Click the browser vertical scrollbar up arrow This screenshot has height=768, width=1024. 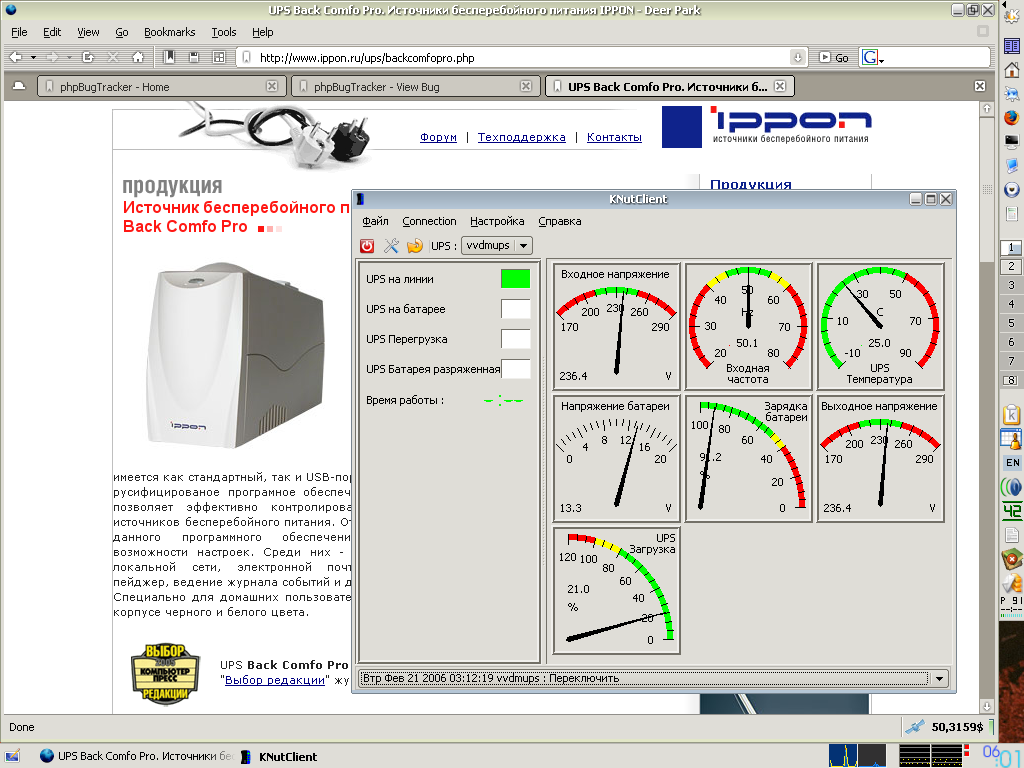click(x=987, y=108)
